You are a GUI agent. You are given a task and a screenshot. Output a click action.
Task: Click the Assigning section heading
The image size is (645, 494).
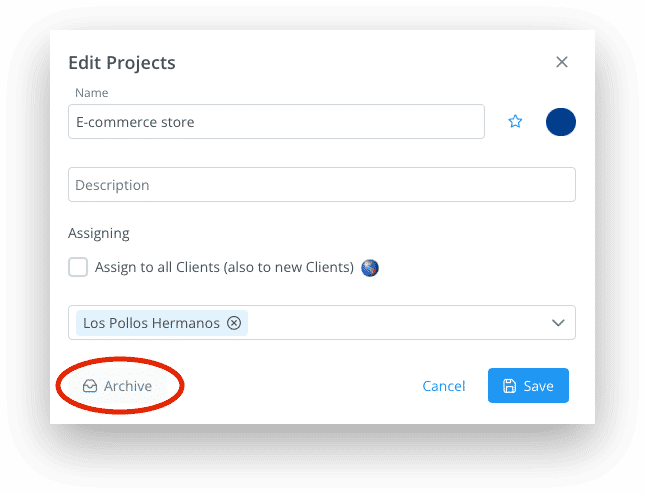pos(99,234)
